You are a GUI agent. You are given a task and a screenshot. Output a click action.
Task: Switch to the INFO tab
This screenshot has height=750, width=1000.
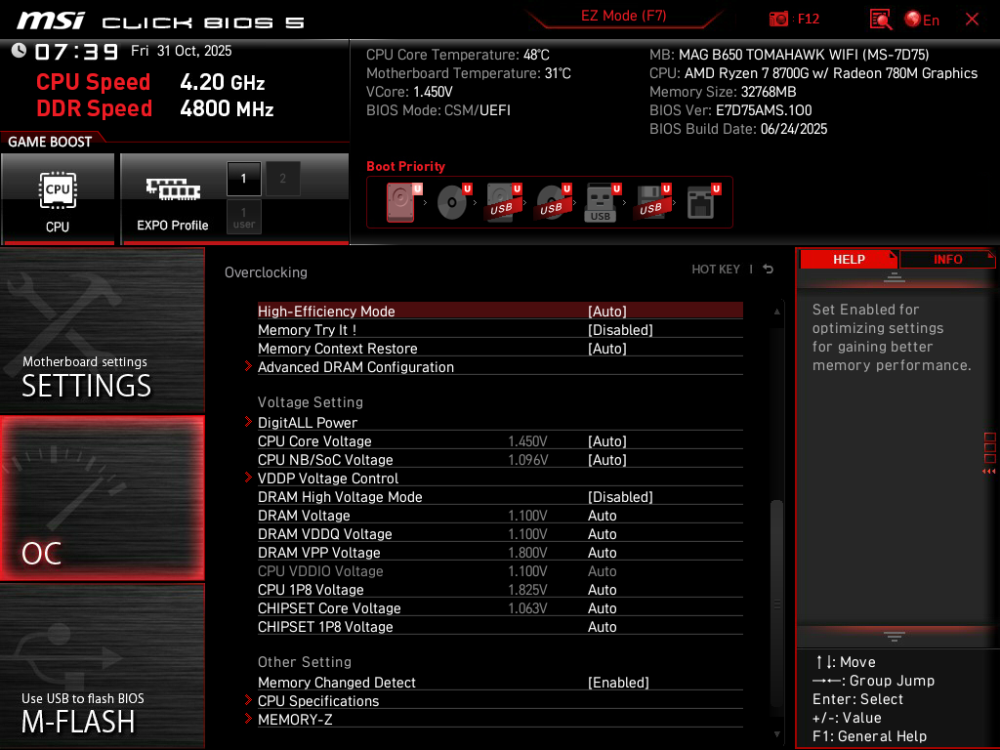coord(945,259)
